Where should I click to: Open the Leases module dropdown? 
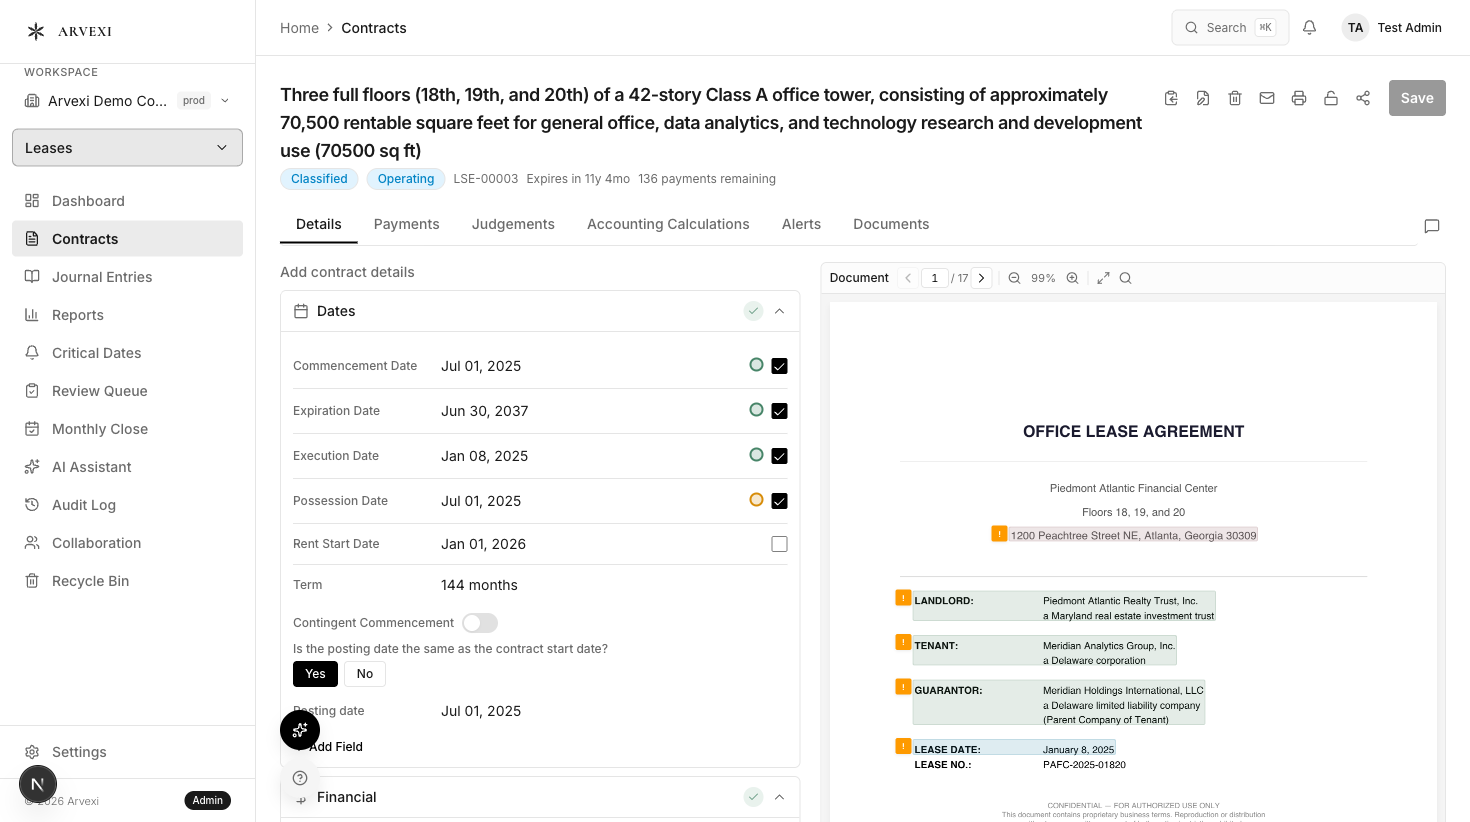[127, 148]
